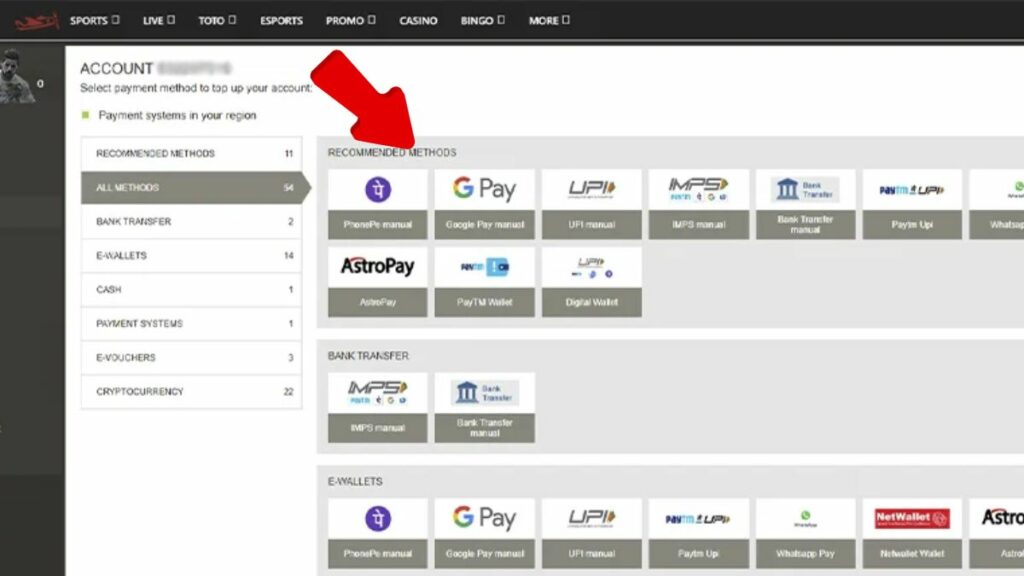Click the NetWallet logo in E-Wallets
The image size is (1024, 576).
point(912,519)
